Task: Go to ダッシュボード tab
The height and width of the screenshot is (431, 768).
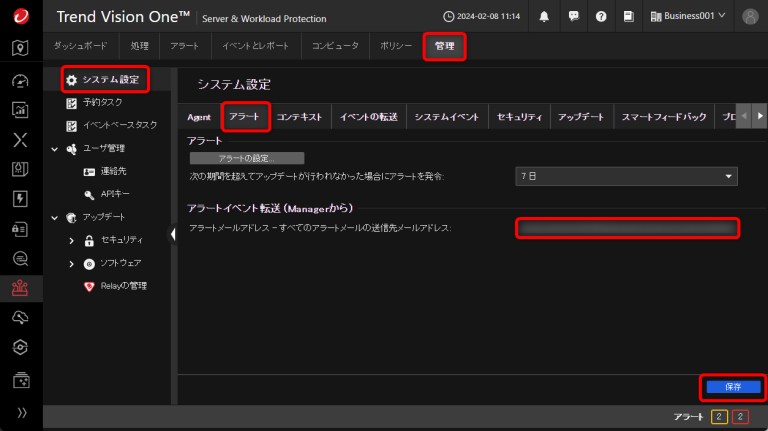Action: [x=81, y=46]
